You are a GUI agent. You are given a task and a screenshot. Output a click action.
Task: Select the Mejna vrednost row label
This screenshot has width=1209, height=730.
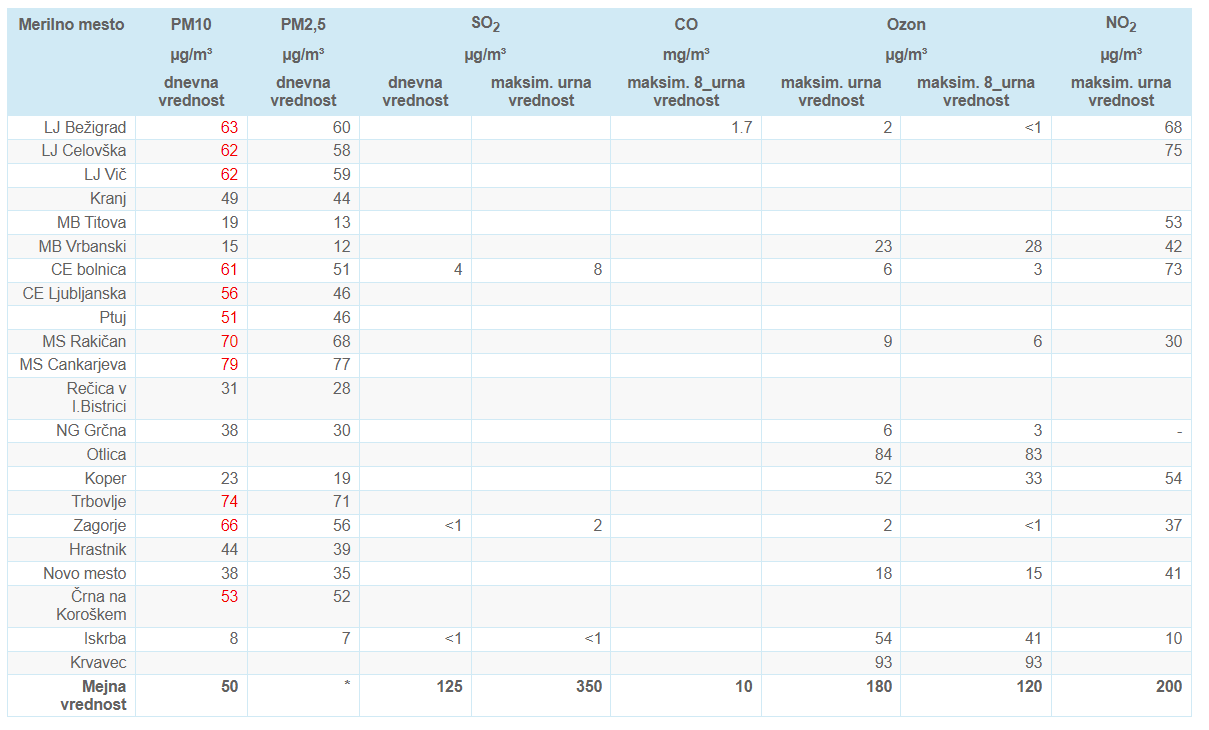click(93, 694)
